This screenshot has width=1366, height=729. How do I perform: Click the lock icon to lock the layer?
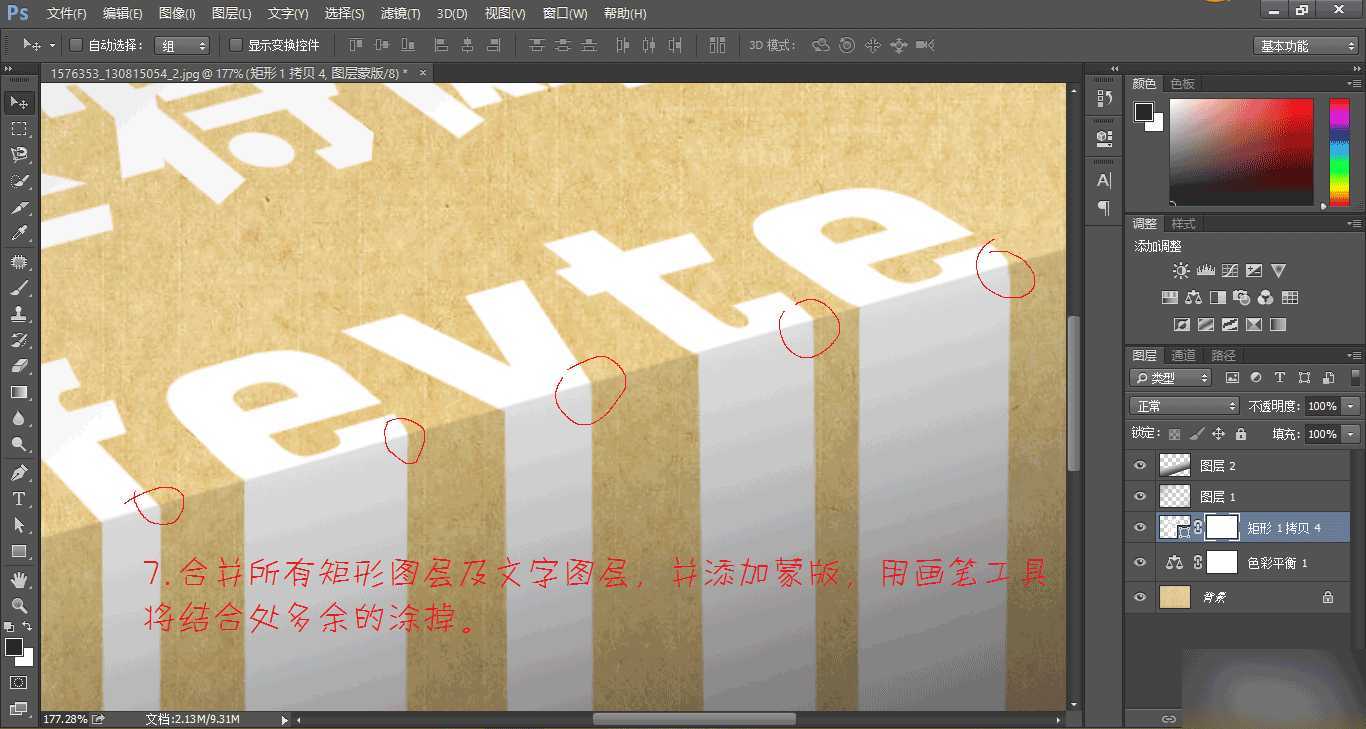(1240, 433)
